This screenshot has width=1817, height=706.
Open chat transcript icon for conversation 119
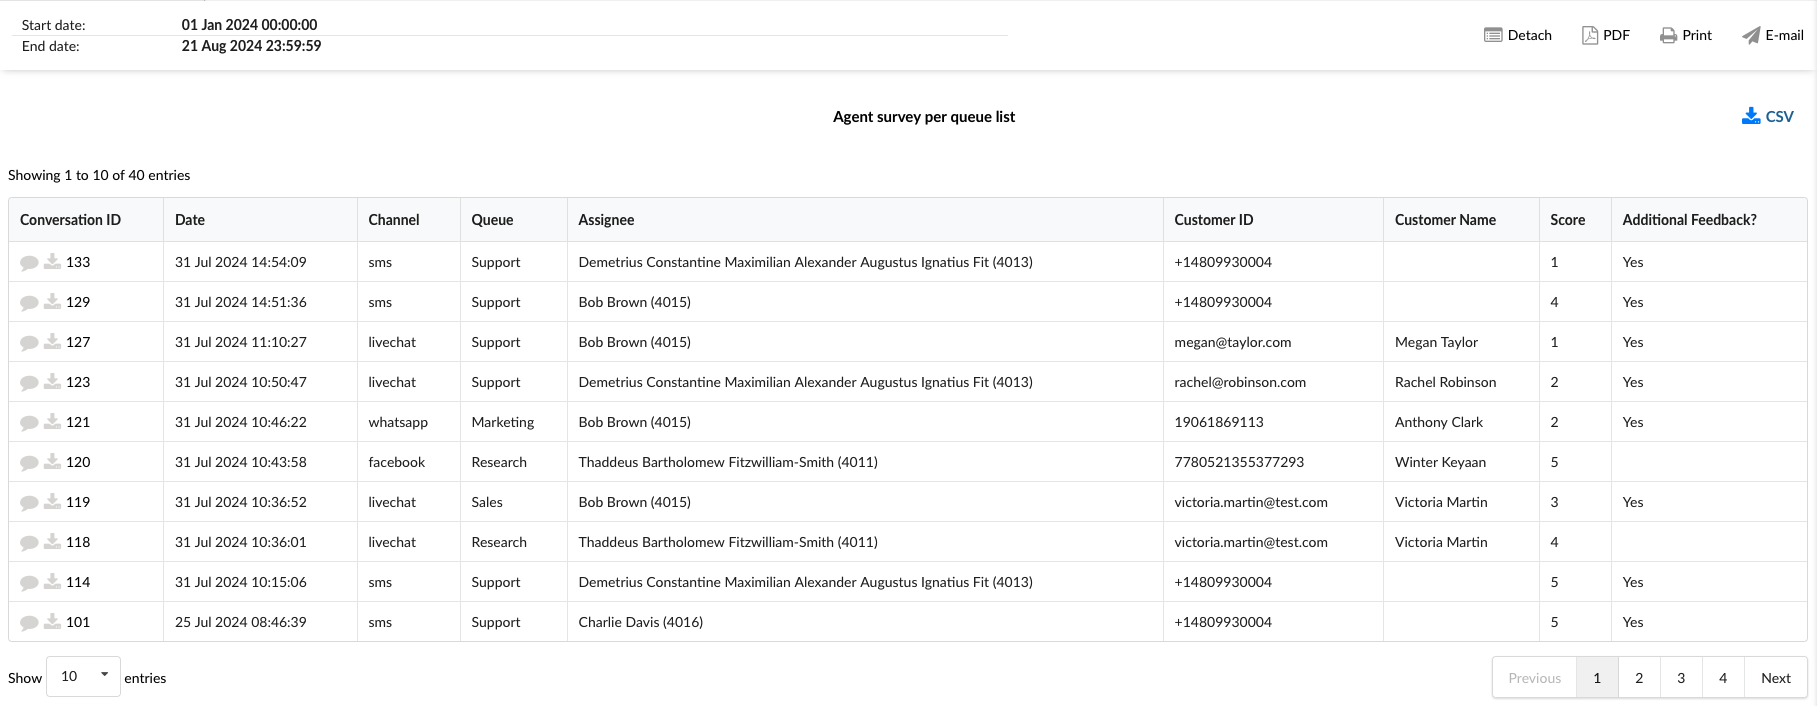29,503
